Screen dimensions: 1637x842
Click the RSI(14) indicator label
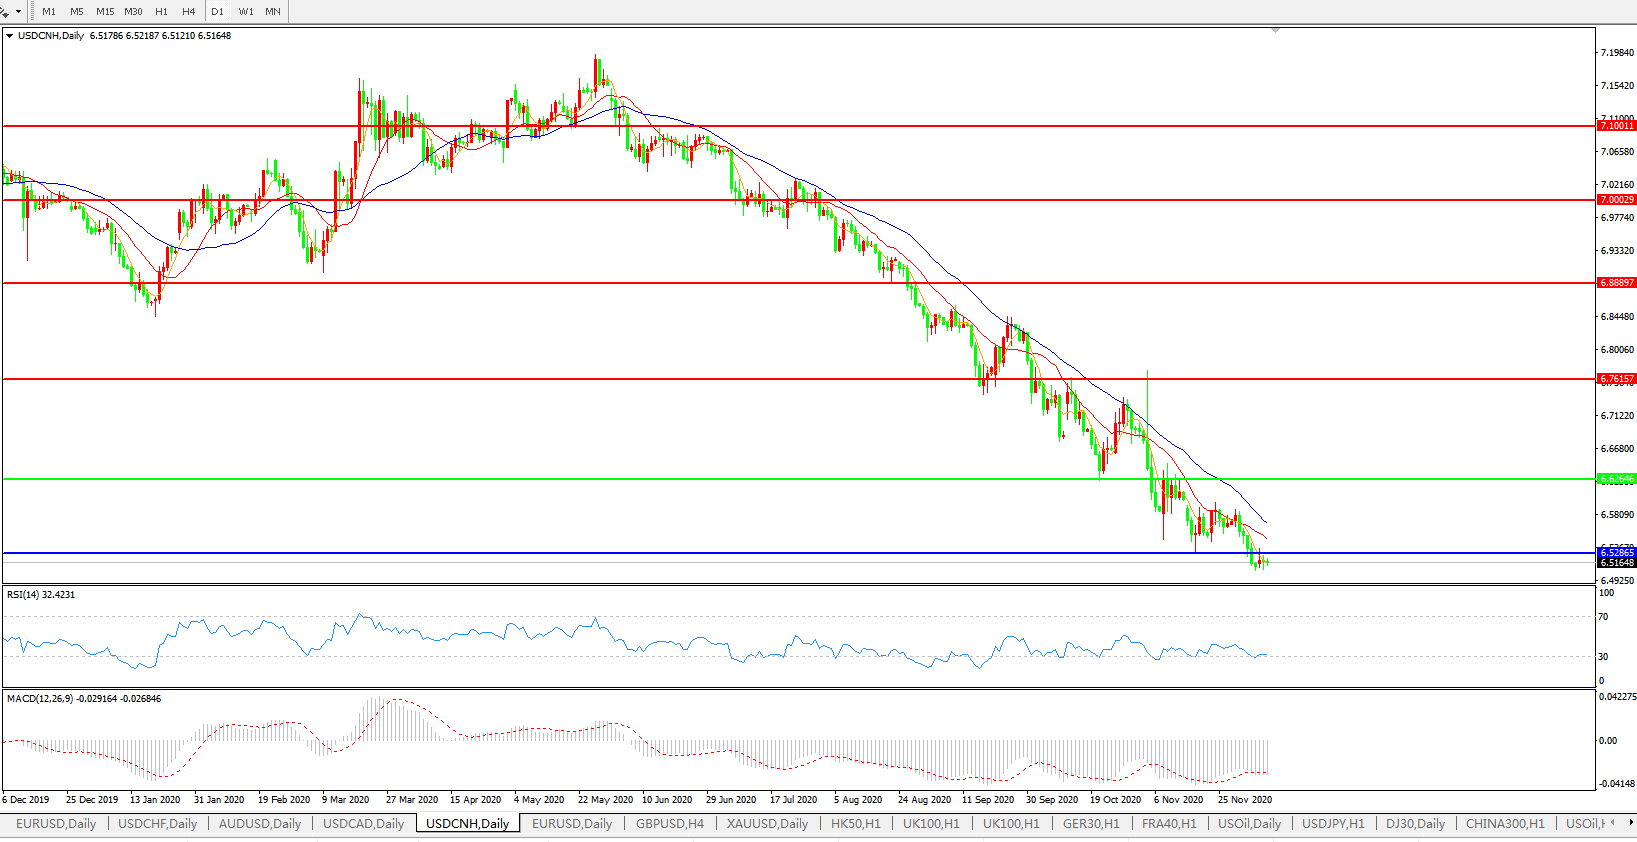coord(41,595)
